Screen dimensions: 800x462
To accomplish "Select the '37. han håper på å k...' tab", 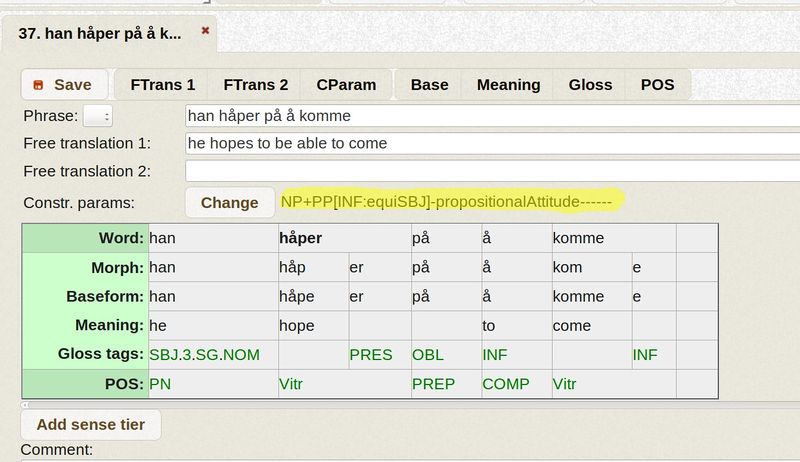I will point(100,33).
